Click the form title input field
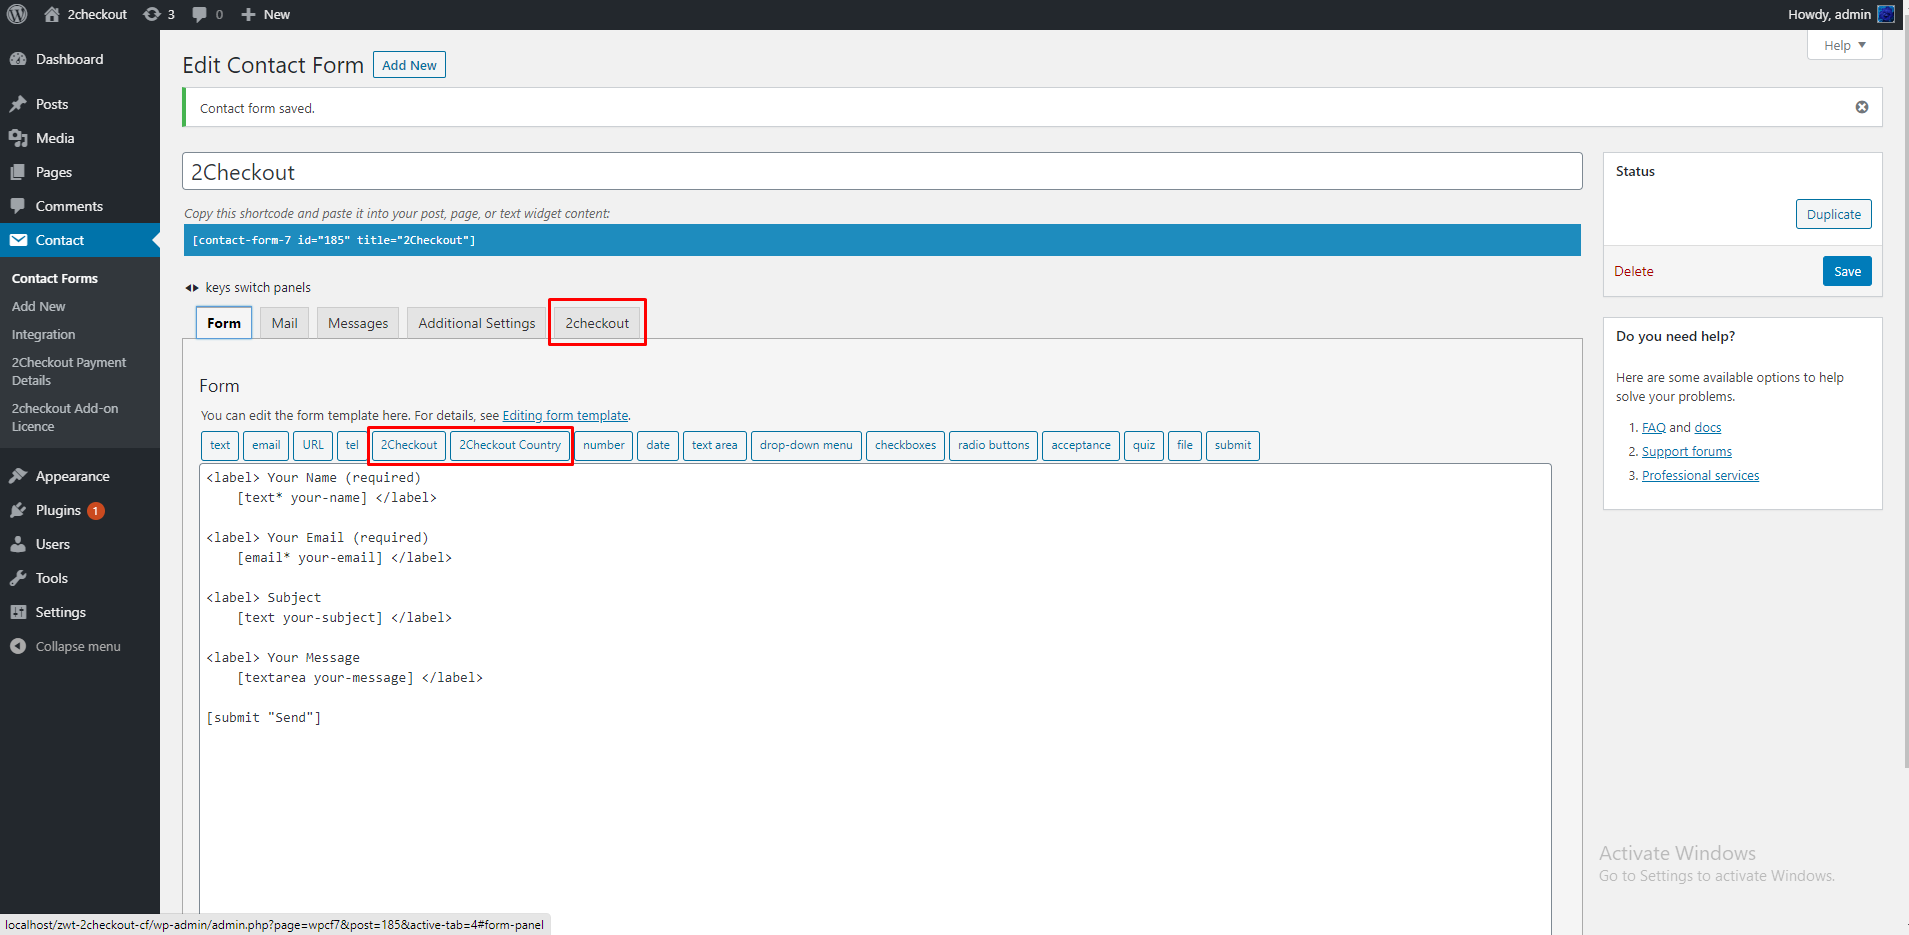Image resolution: width=1909 pixels, height=935 pixels. tap(881, 172)
